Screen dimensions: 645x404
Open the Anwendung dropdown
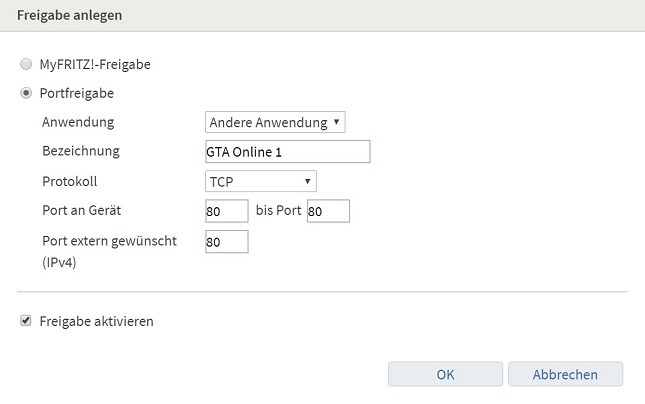[x=274, y=122]
